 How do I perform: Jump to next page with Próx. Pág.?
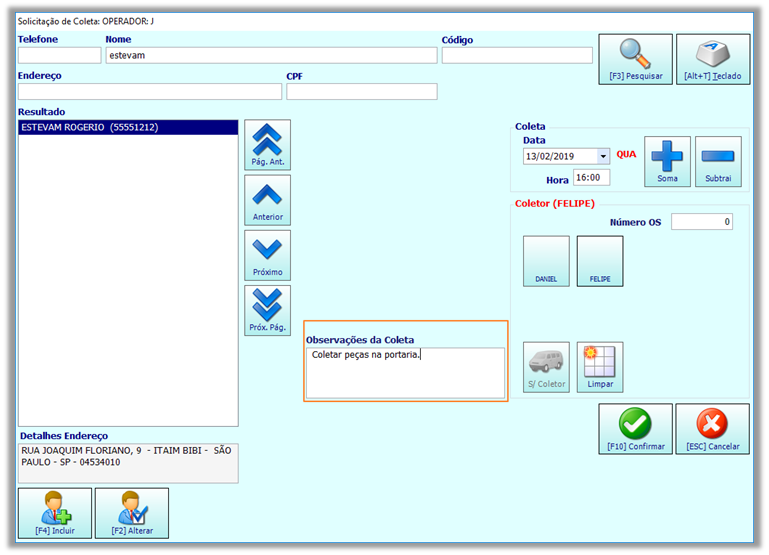coord(267,311)
